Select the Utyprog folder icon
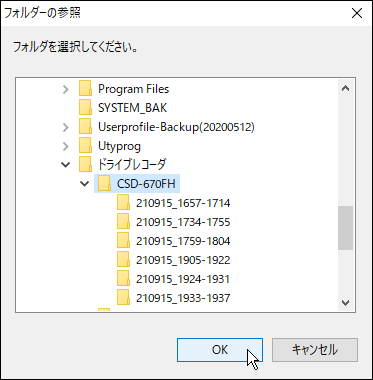The width and height of the screenshot is (373, 380). (x=85, y=146)
